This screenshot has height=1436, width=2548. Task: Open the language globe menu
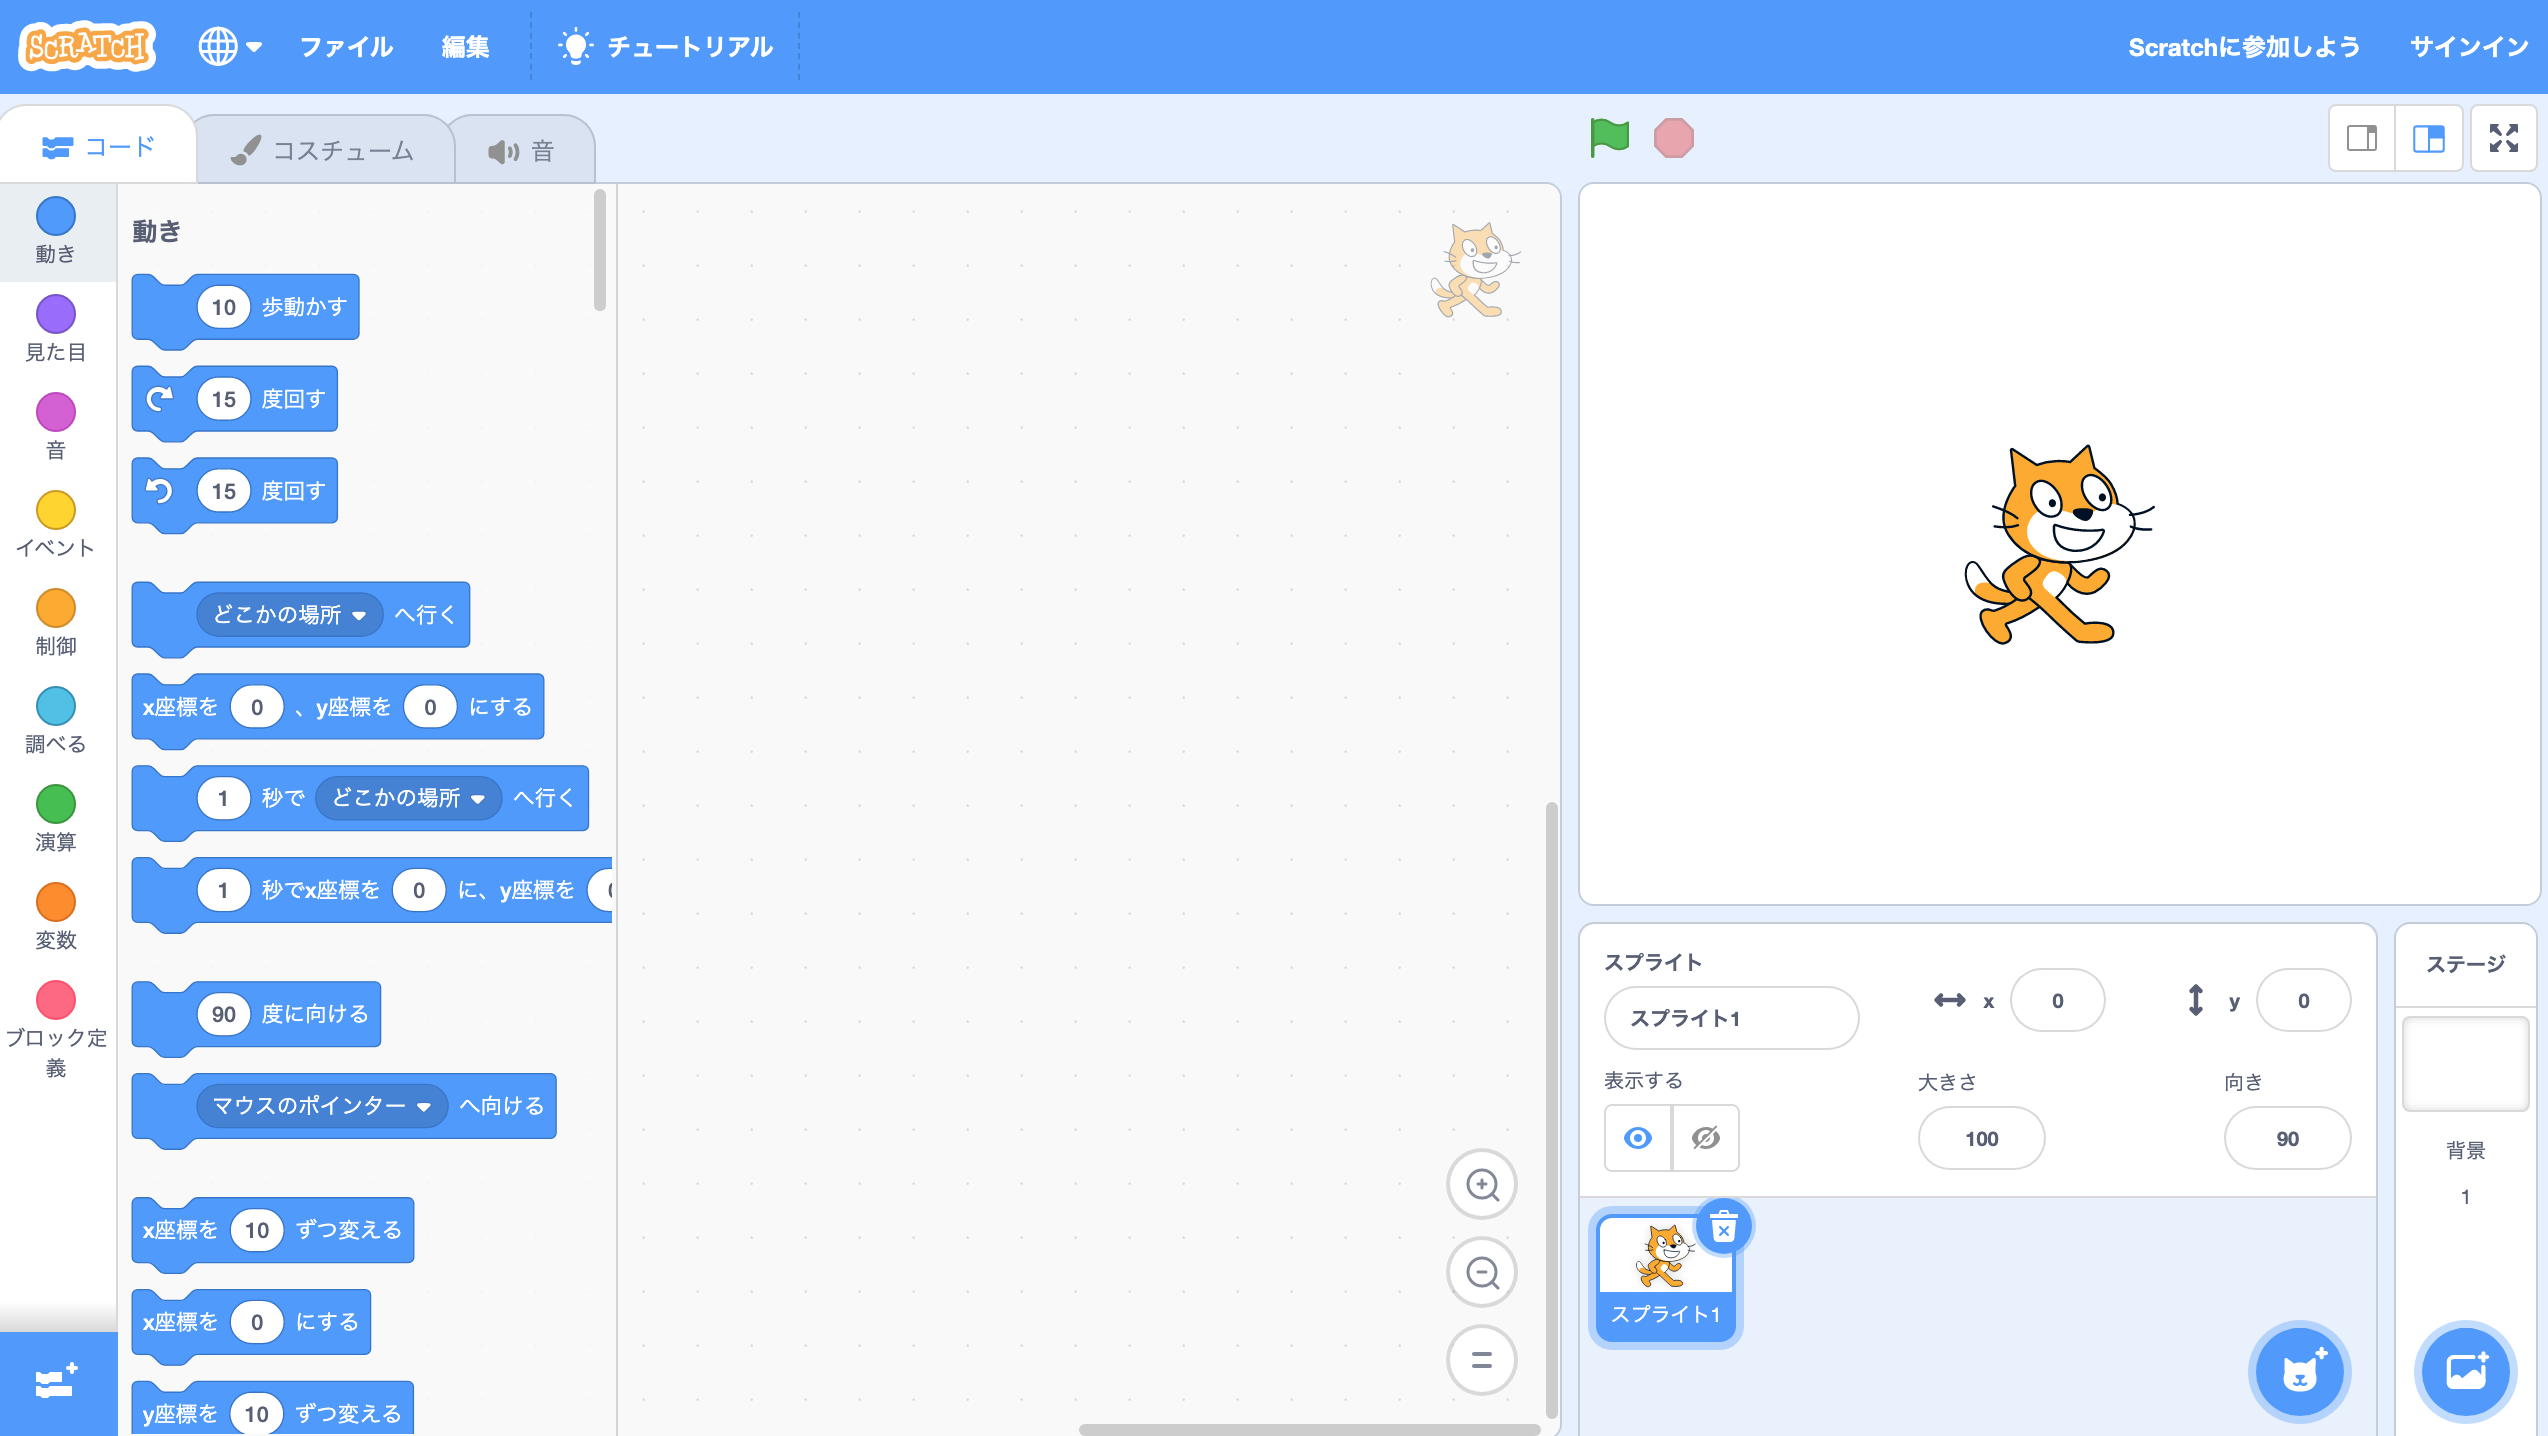tap(229, 46)
